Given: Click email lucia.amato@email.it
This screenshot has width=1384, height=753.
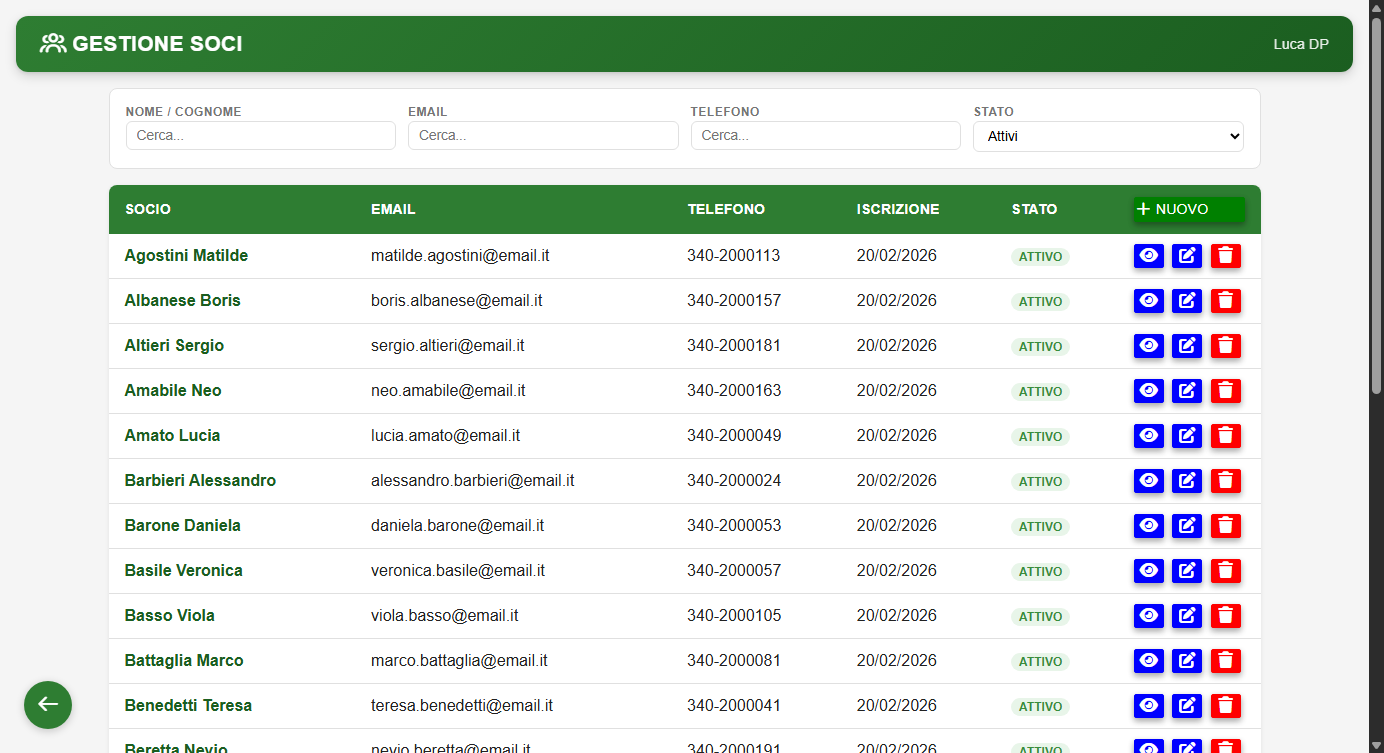Looking at the screenshot, I should (445, 436).
